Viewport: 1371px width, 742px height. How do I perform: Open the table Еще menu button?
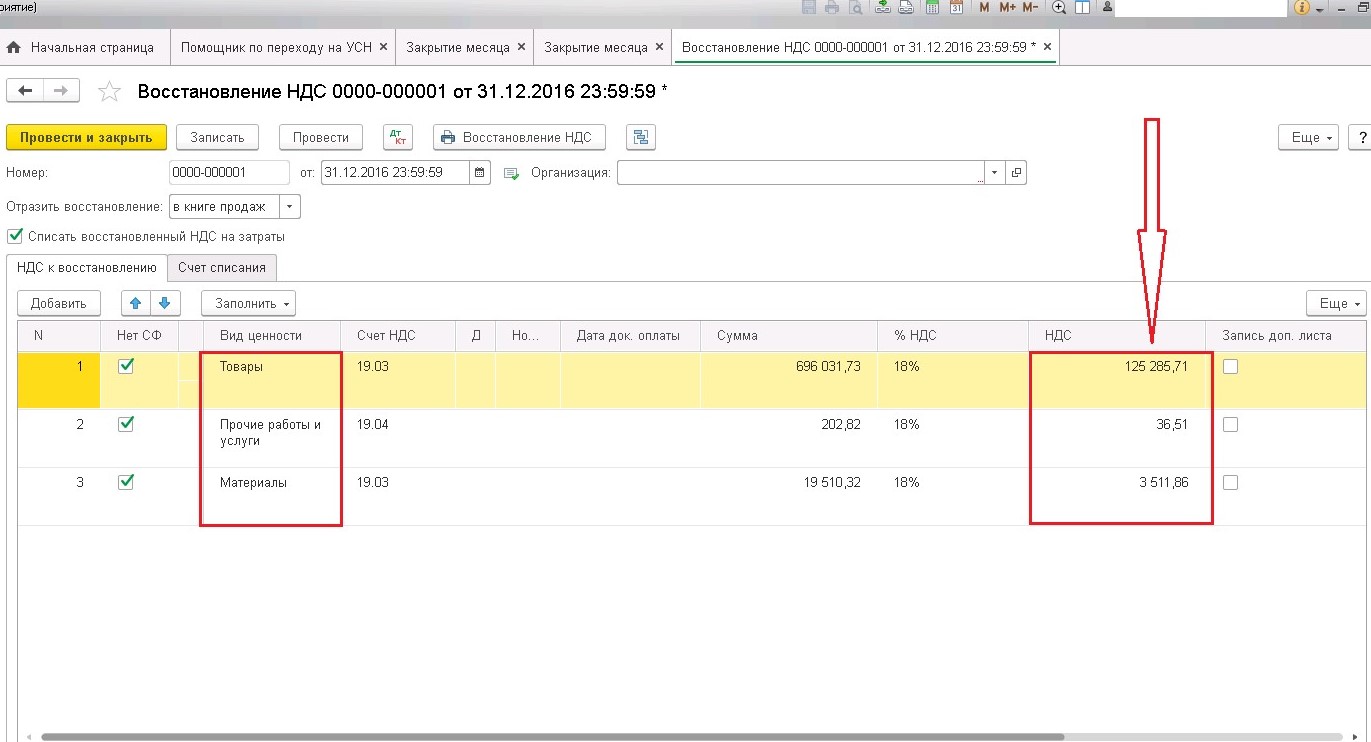tap(1337, 303)
